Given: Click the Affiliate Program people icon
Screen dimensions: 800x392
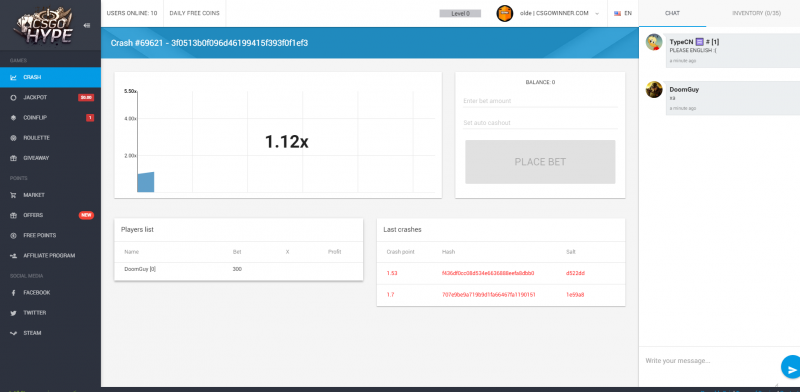Looking at the screenshot, I should [13, 256].
